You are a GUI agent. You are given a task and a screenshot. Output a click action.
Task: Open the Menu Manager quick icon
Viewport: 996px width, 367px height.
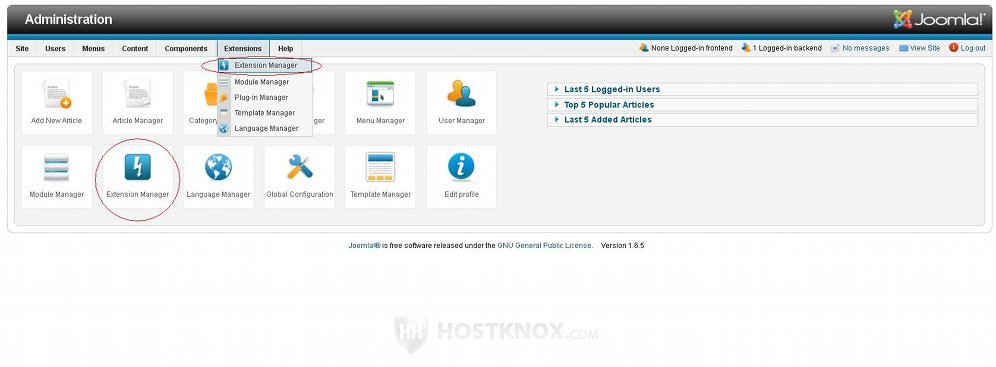tap(380, 103)
